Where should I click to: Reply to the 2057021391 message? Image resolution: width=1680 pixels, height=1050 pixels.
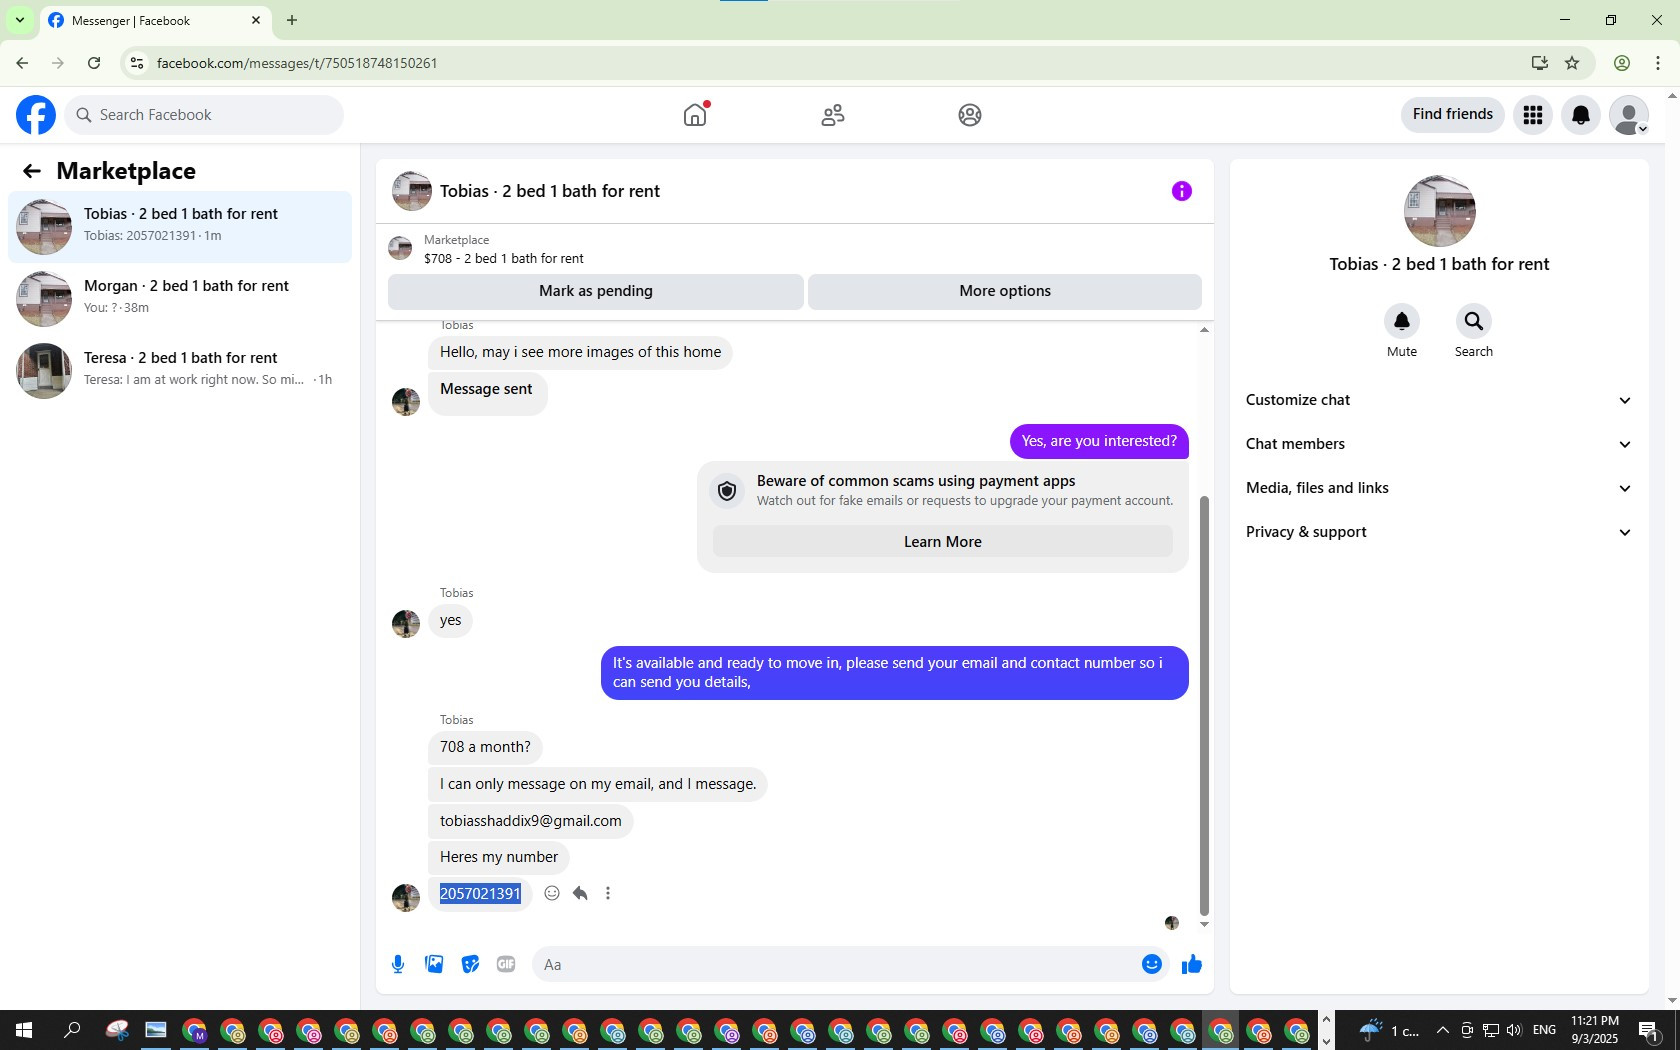tap(580, 893)
